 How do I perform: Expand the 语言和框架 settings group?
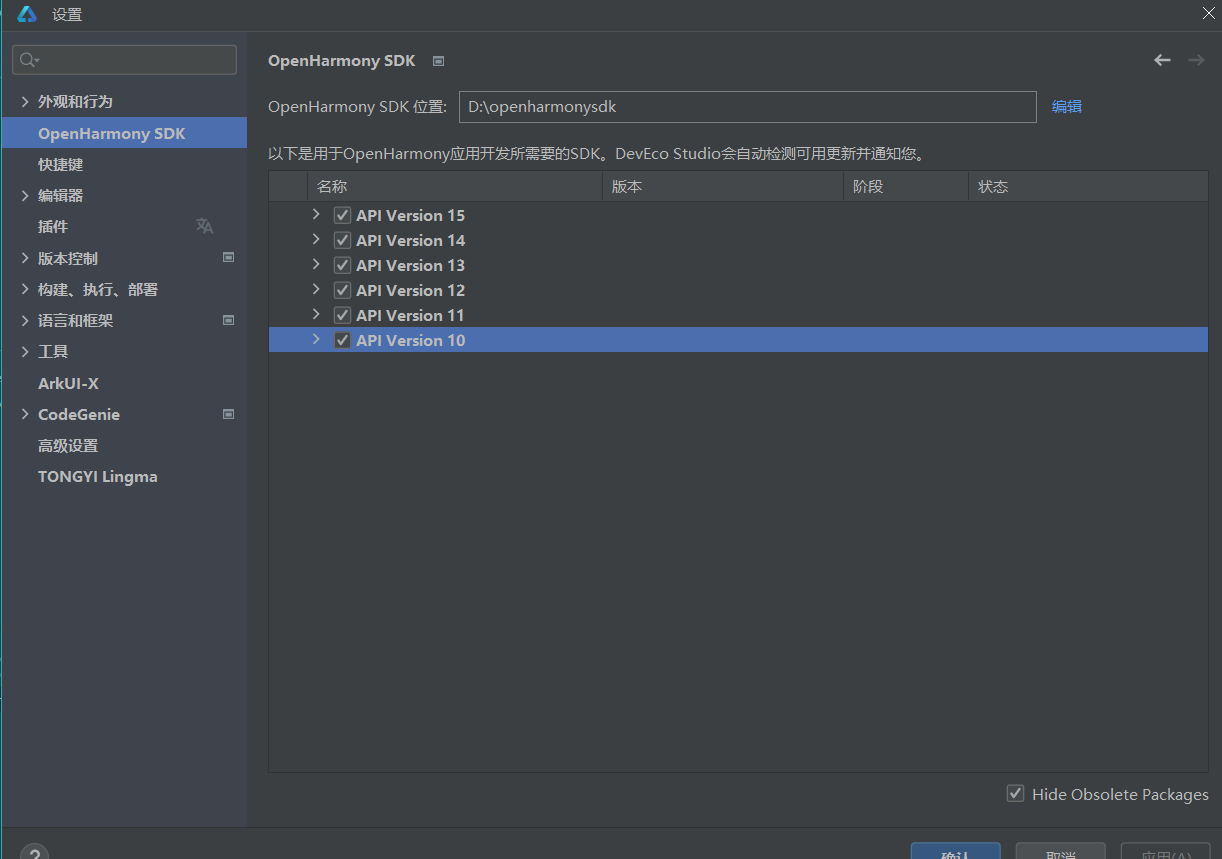coord(25,320)
